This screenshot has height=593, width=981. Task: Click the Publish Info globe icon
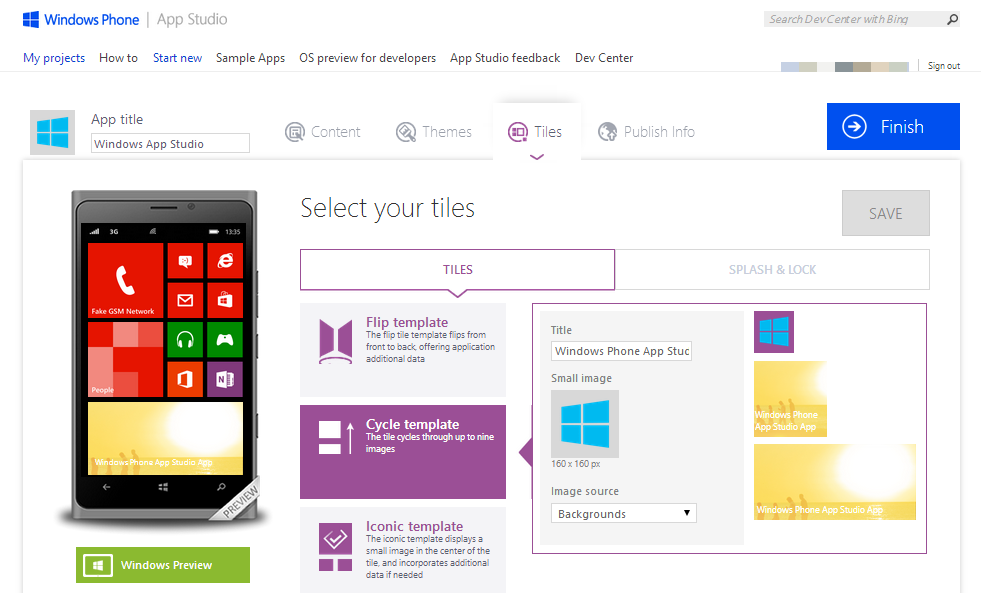[607, 132]
